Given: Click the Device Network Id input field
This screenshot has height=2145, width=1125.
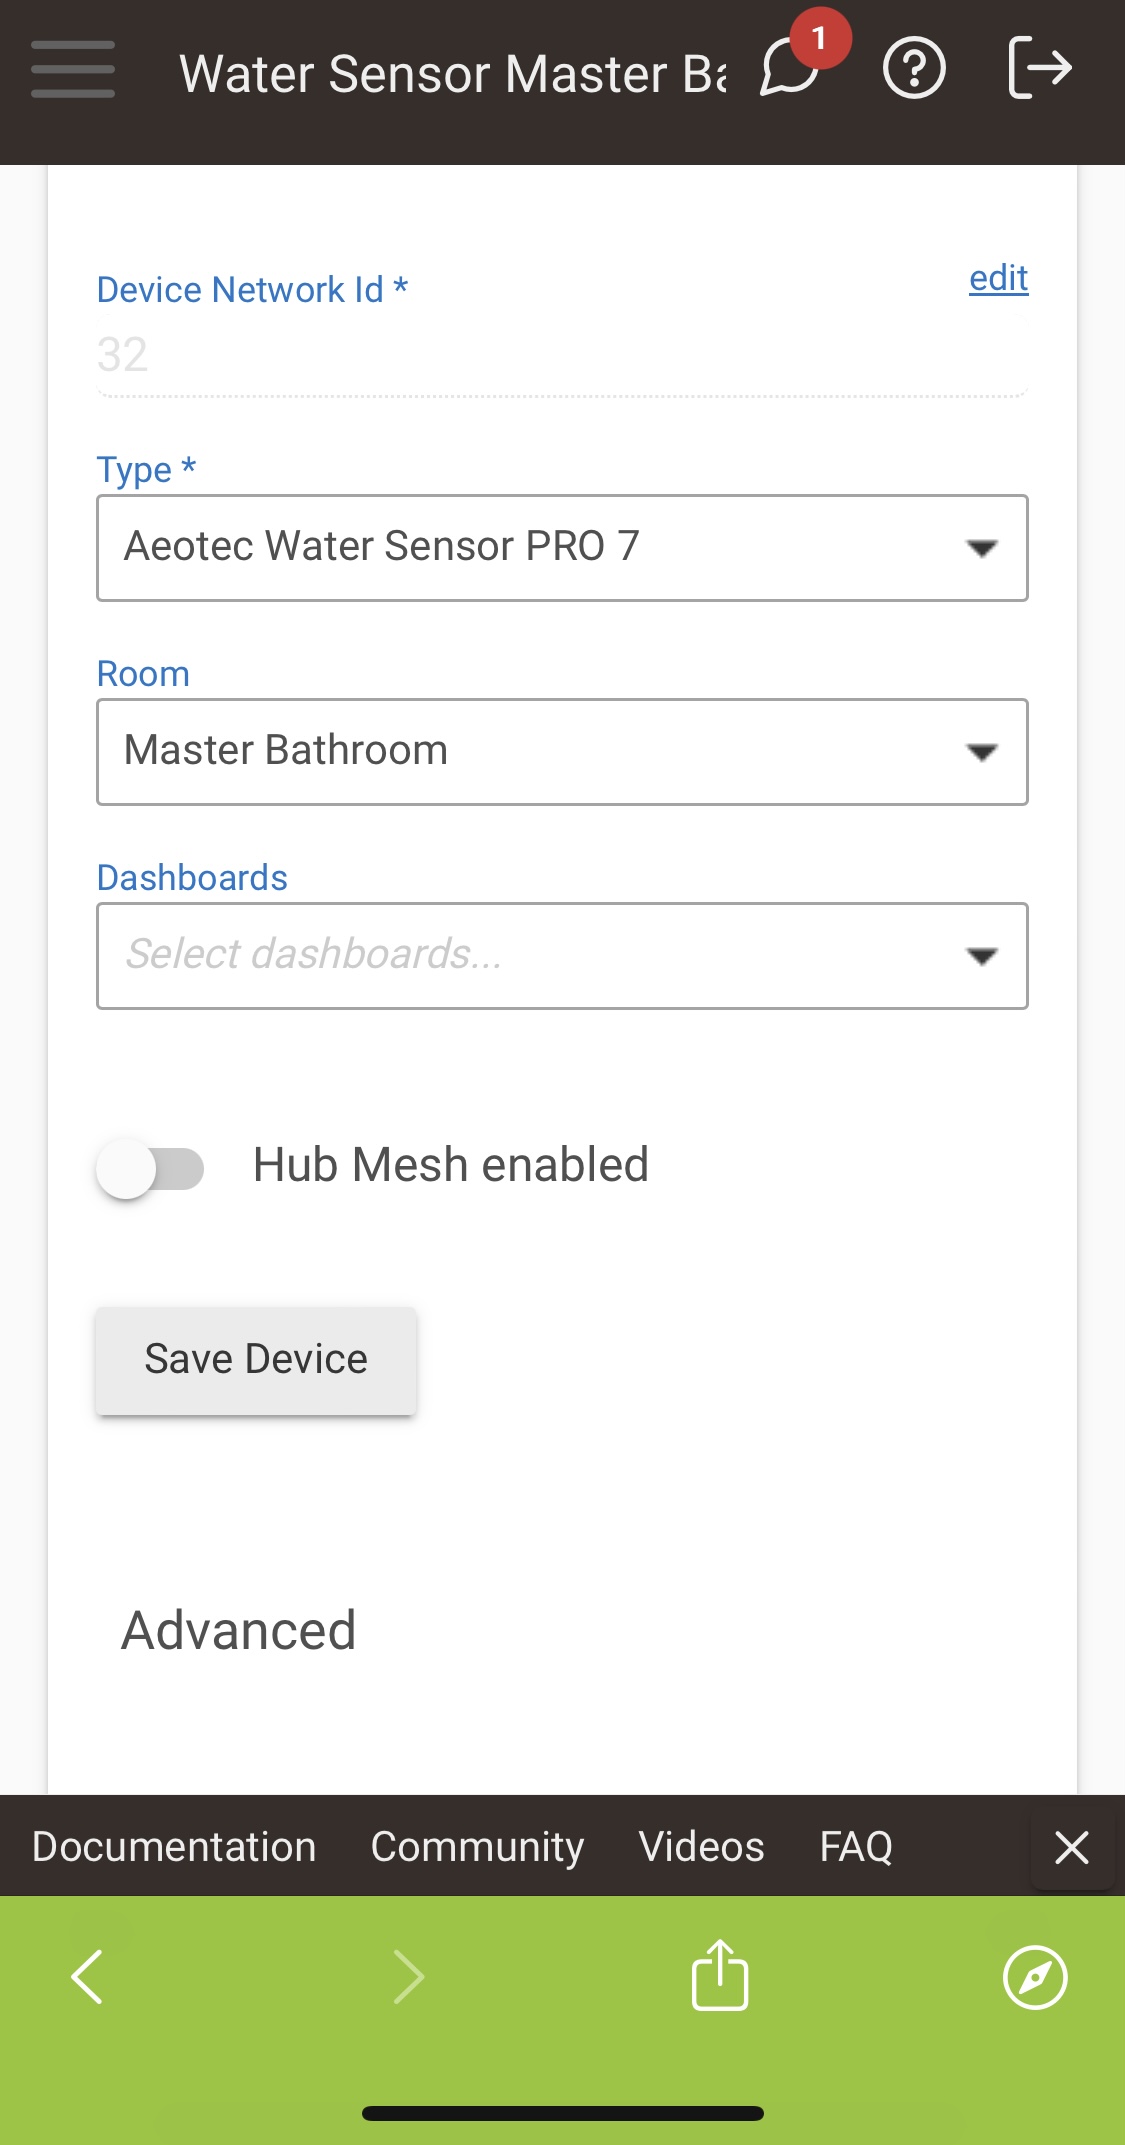Looking at the screenshot, I should 560,357.
